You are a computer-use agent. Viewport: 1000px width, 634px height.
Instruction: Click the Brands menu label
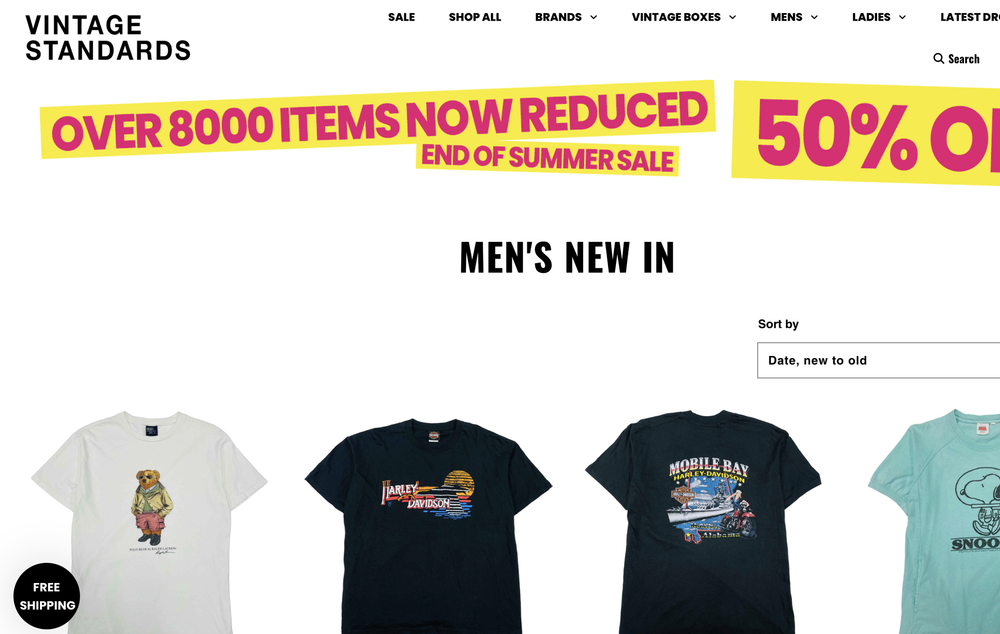(x=558, y=17)
